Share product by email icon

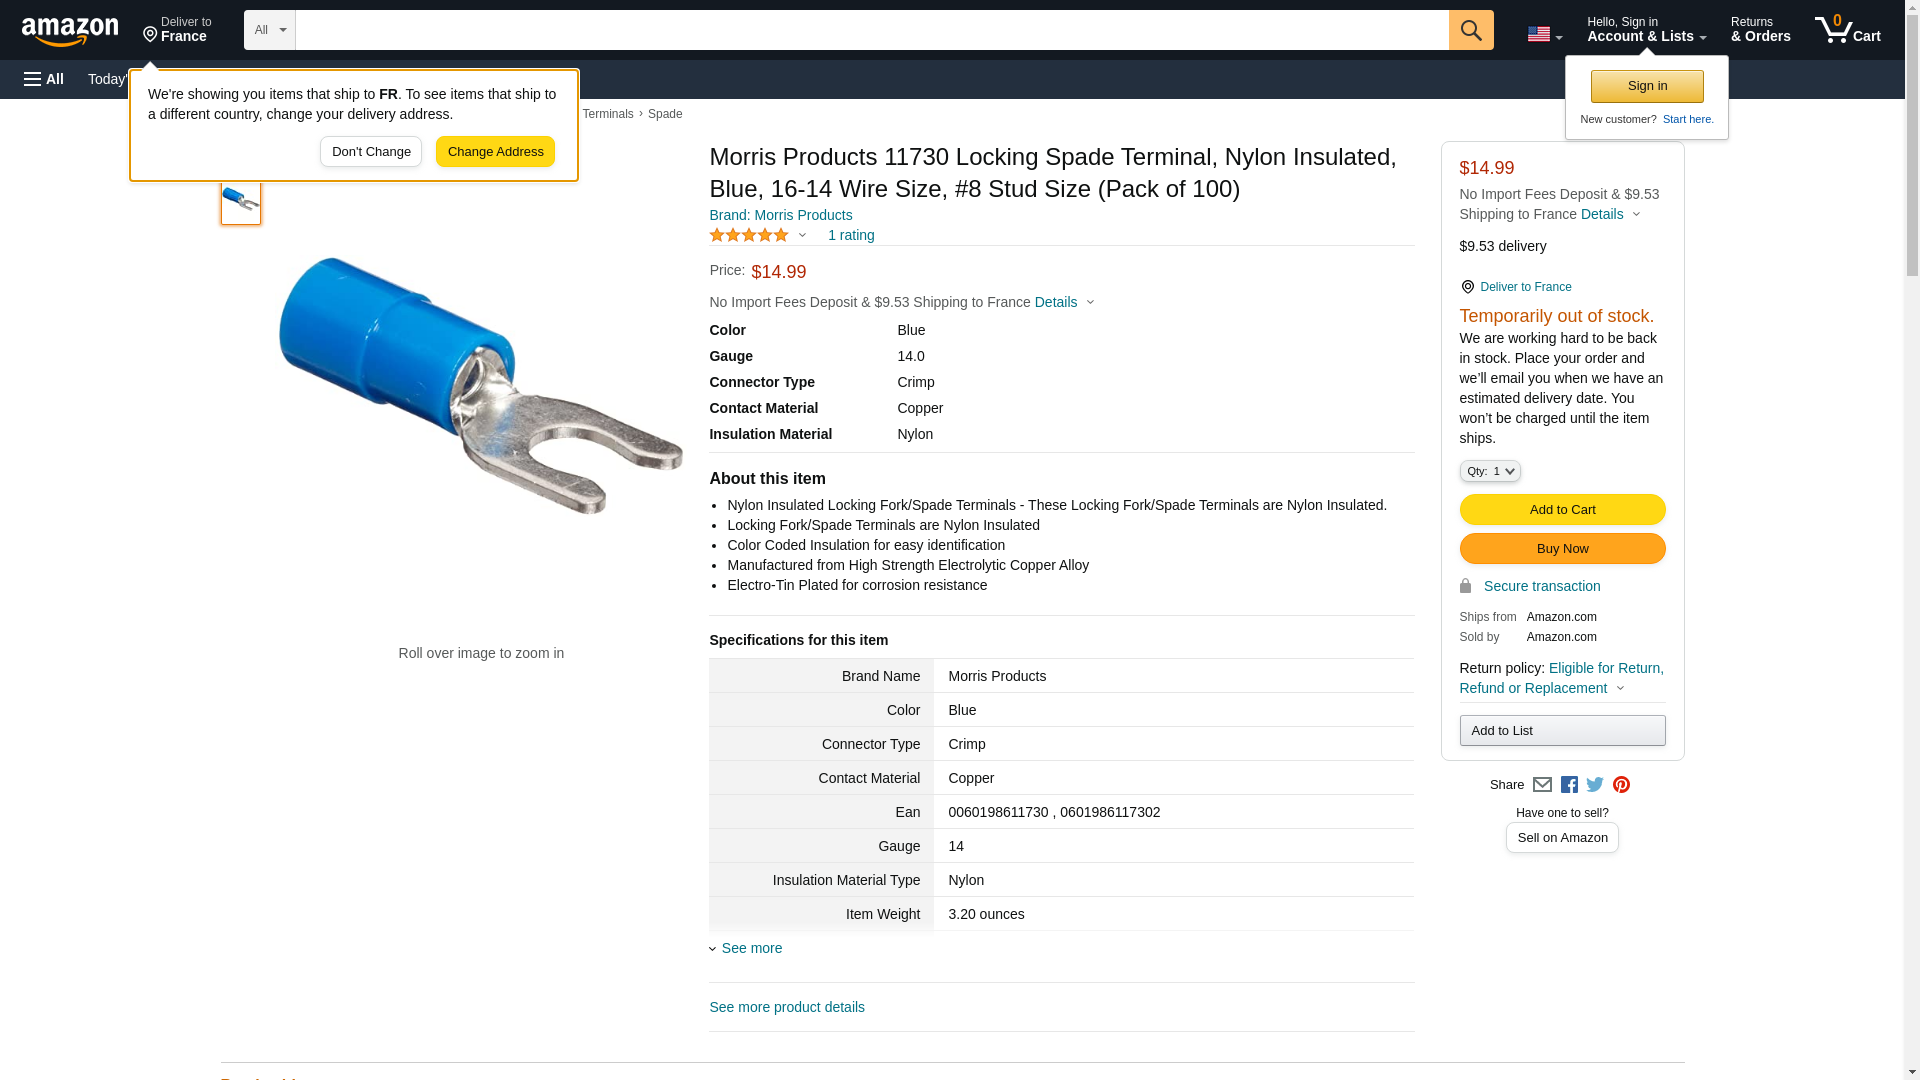[1542, 785]
